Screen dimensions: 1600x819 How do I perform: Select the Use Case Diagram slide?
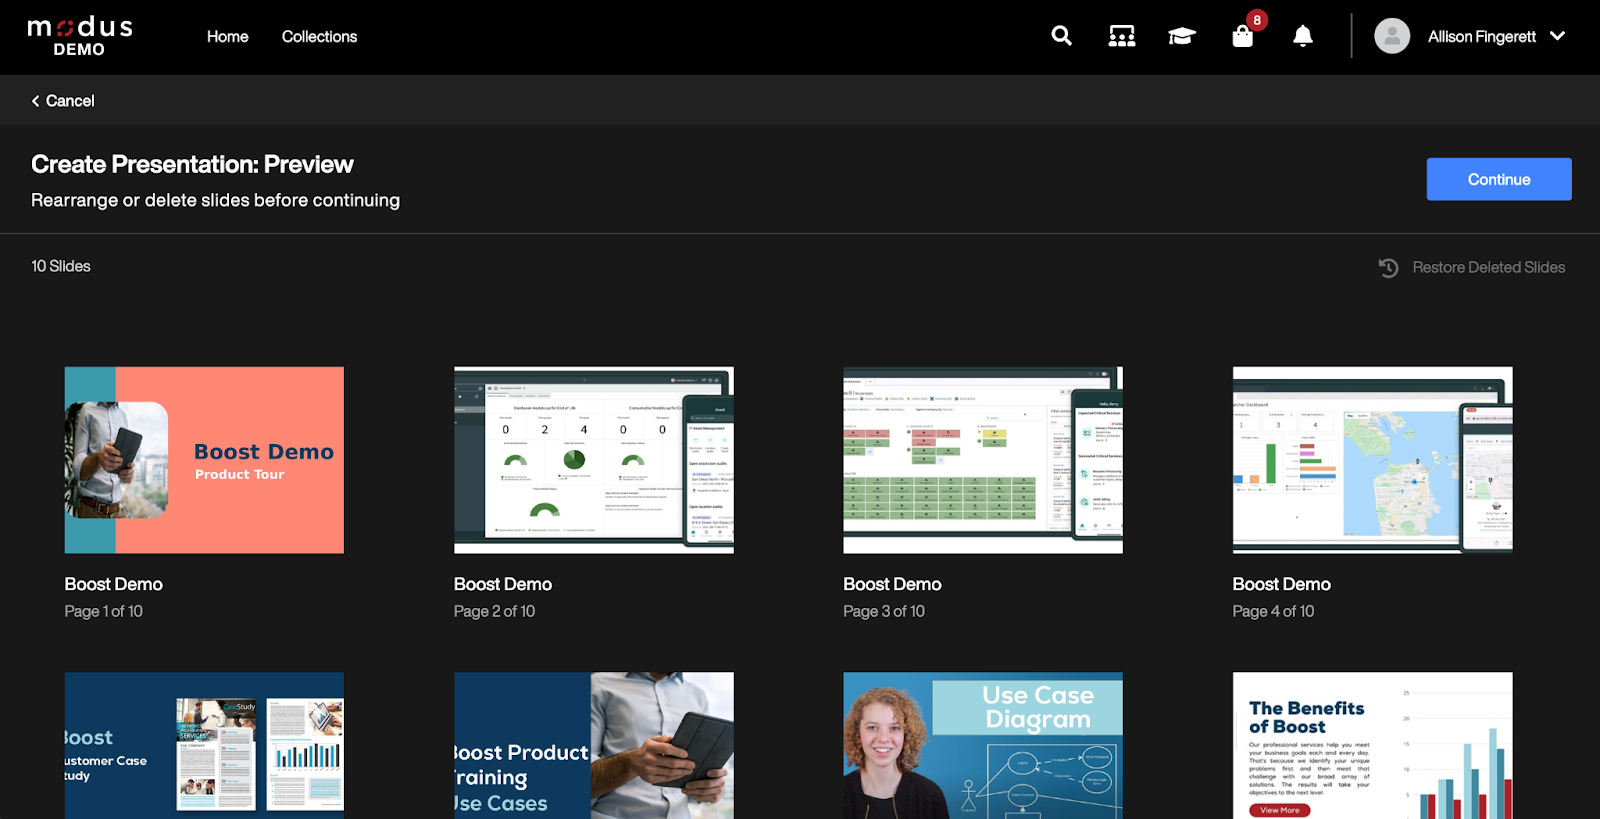click(982, 745)
